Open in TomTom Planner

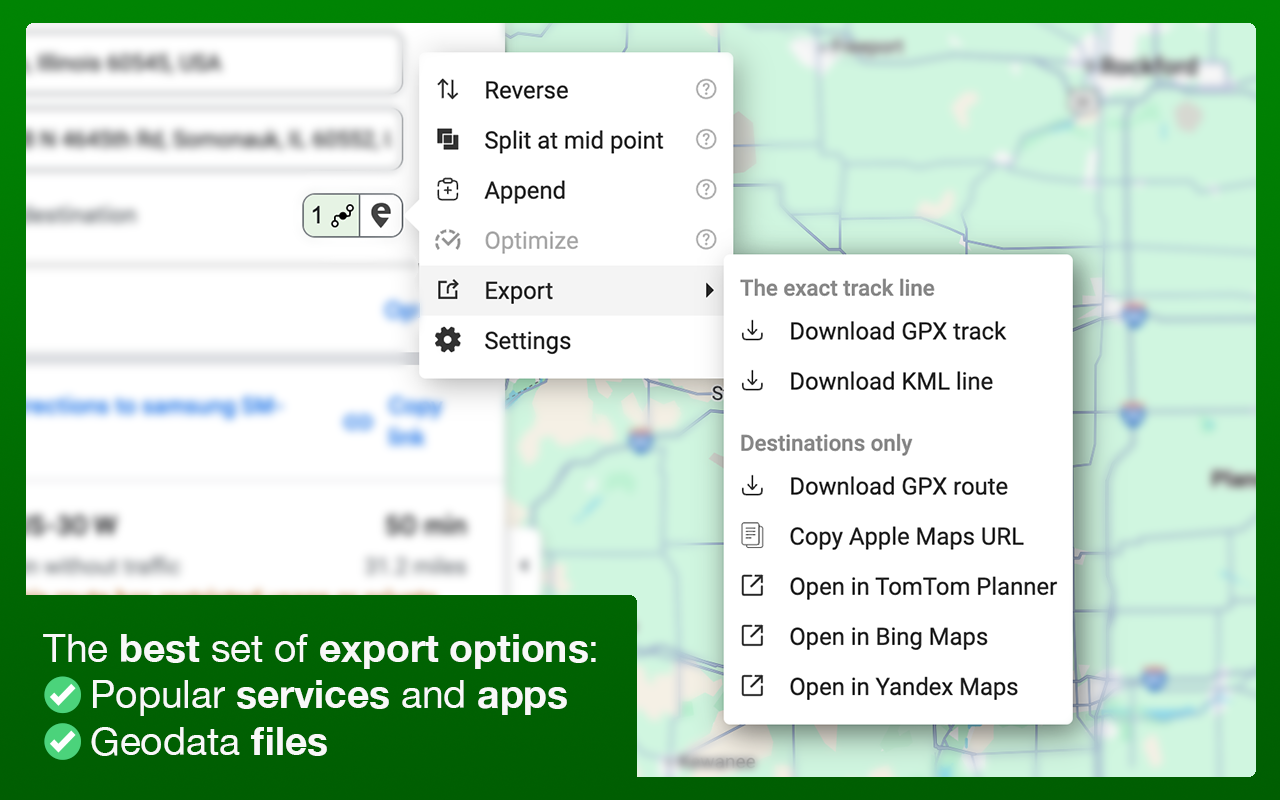click(x=923, y=586)
